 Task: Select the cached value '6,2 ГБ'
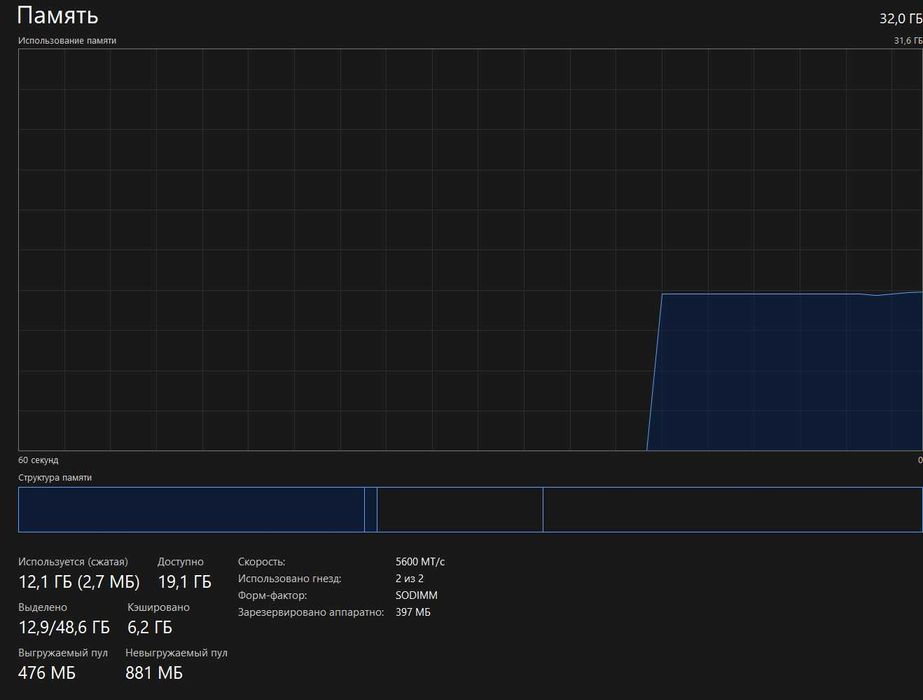150,628
